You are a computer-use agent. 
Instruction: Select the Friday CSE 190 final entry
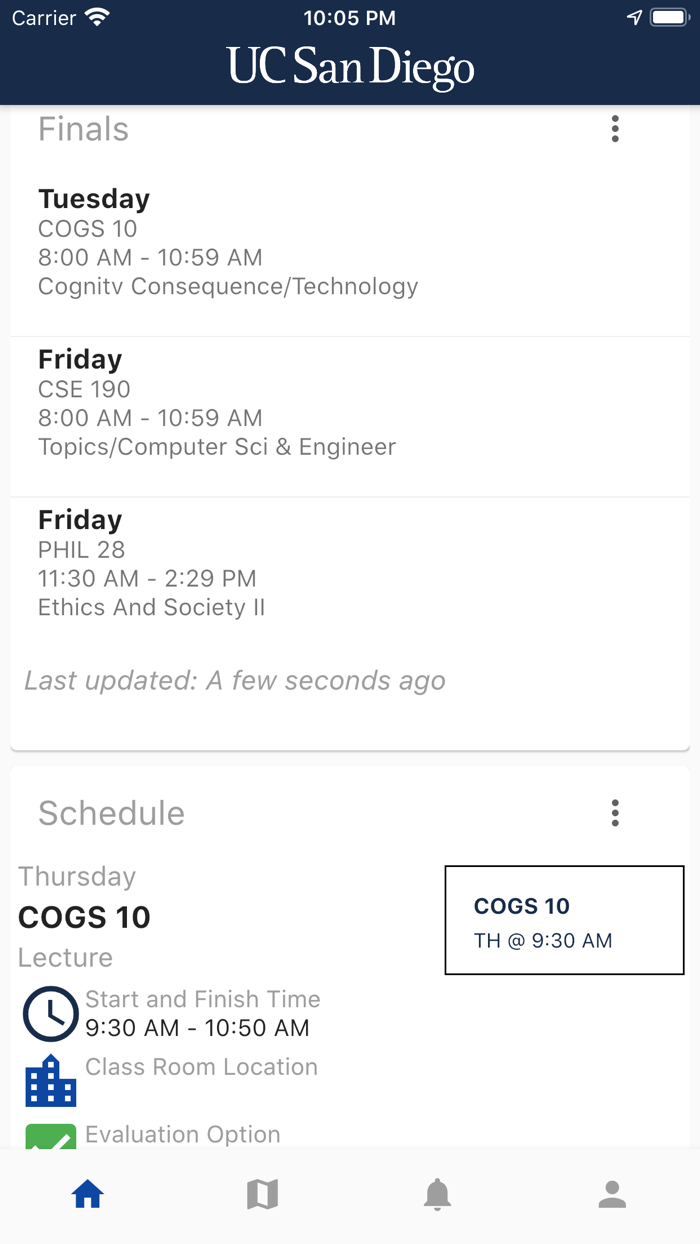228,402
